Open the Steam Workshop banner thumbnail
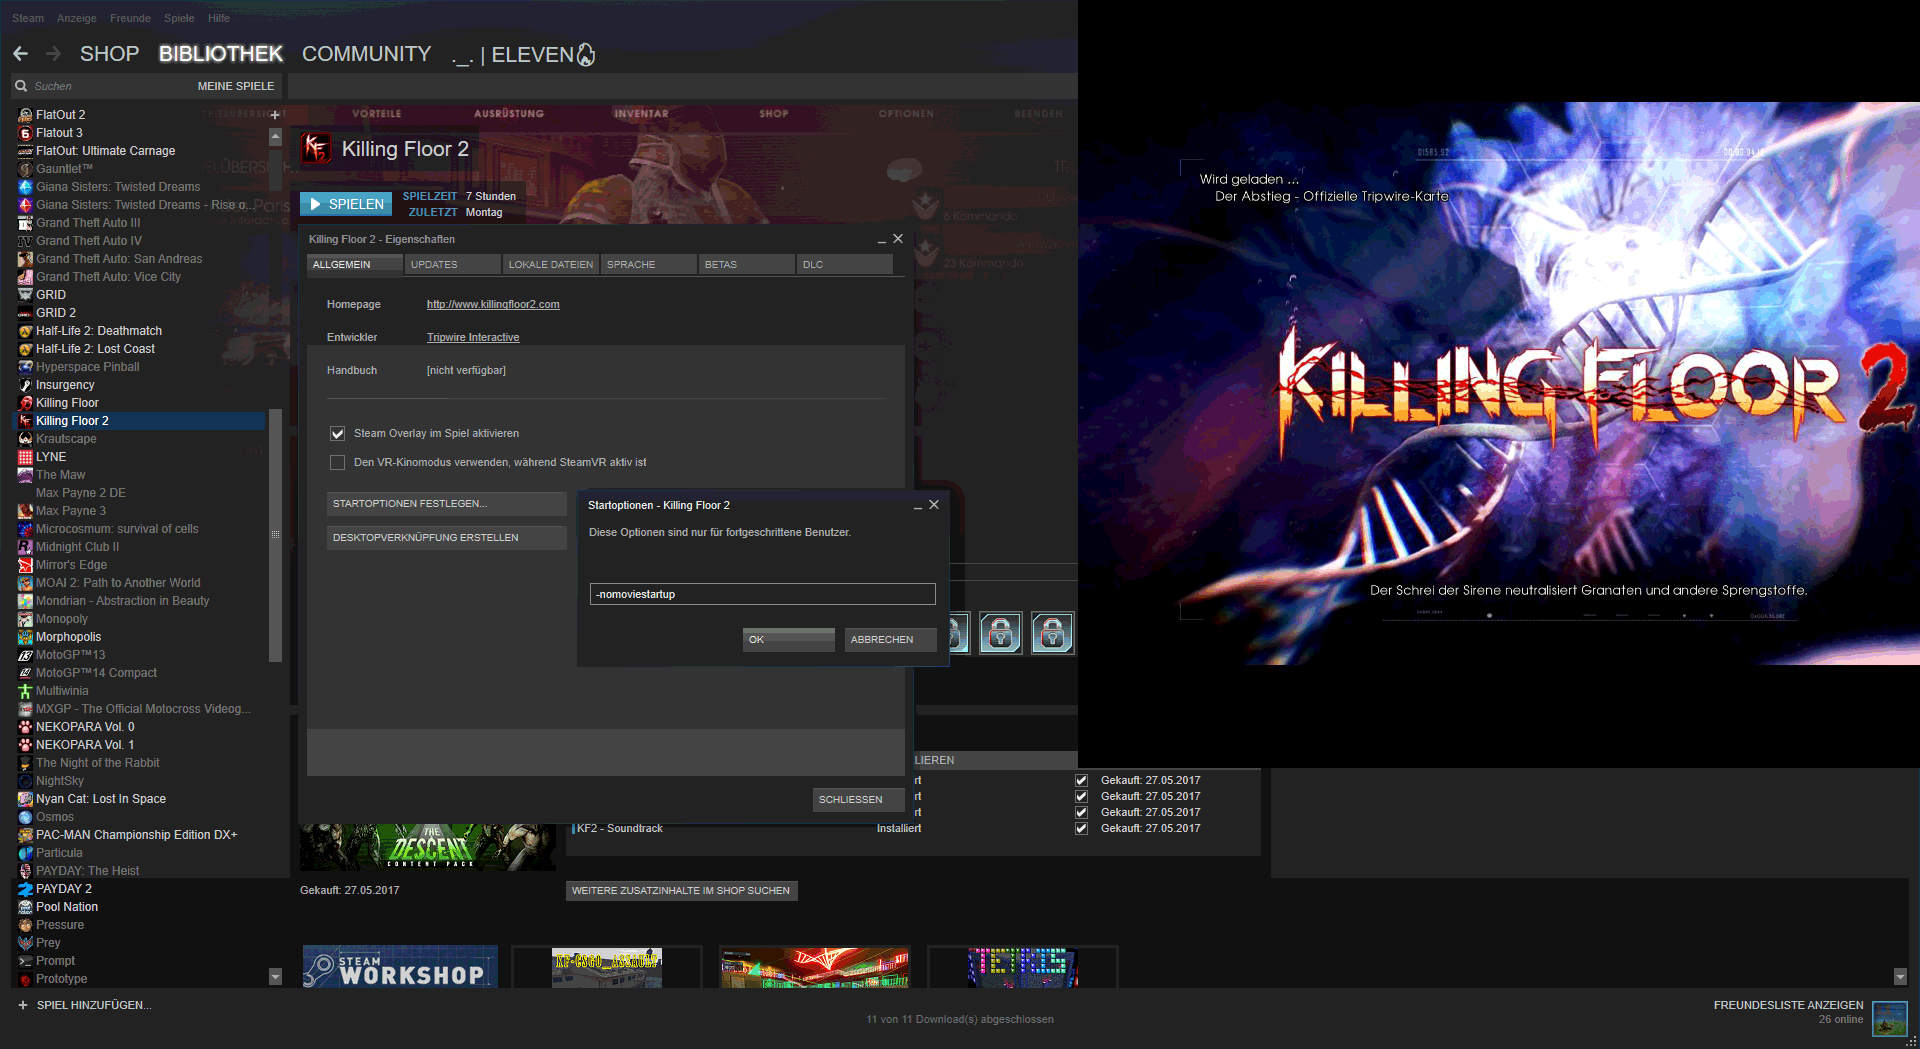1920x1049 pixels. (400, 967)
